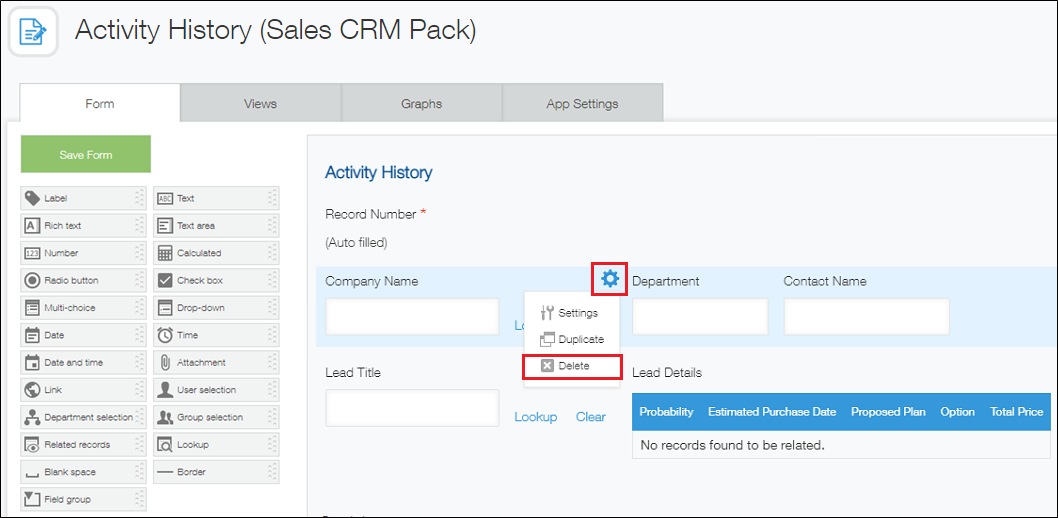This screenshot has height=518, width=1058.
Task: Open the App Settings tab
Action: 582,104
